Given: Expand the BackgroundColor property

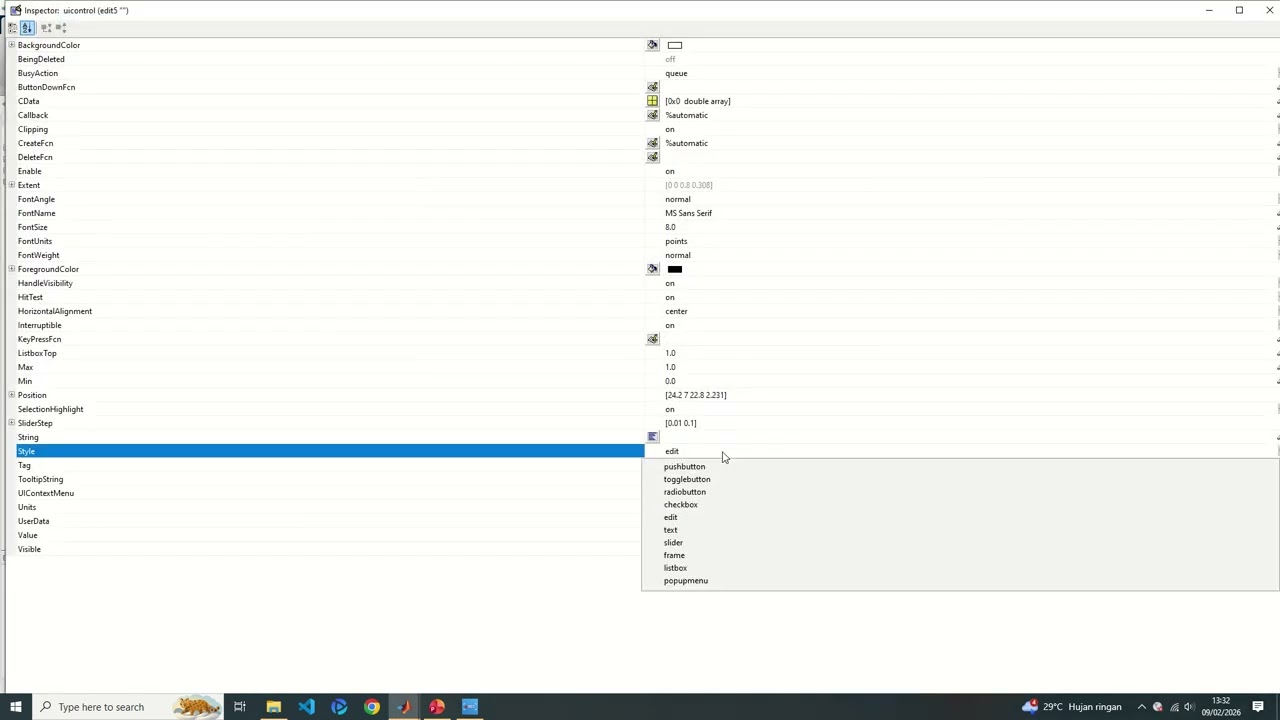Looking at the screenshot, I should [11, 45].
